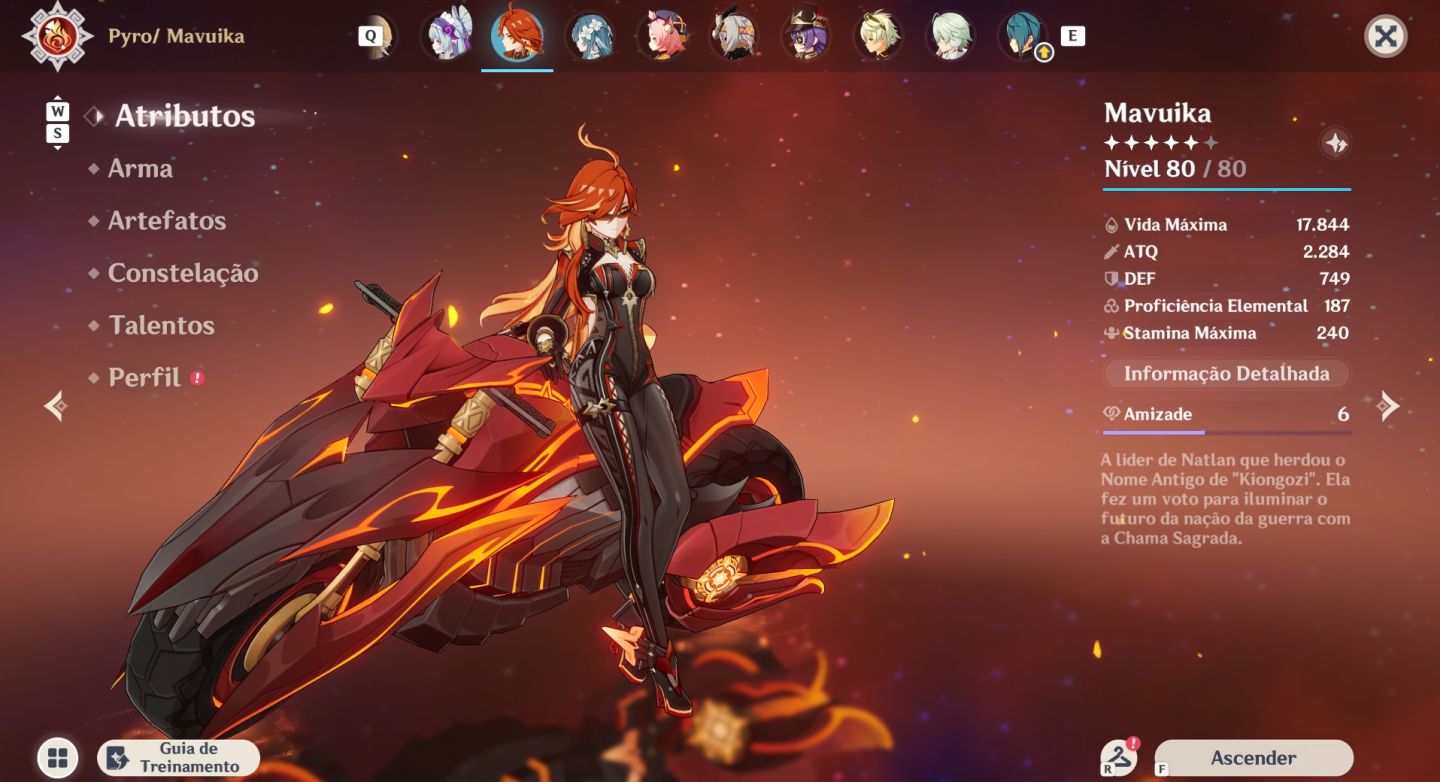Click the Stamina Máxima stat row
The width and height of the screenshot is (1440, 782).
(1227, 333)
